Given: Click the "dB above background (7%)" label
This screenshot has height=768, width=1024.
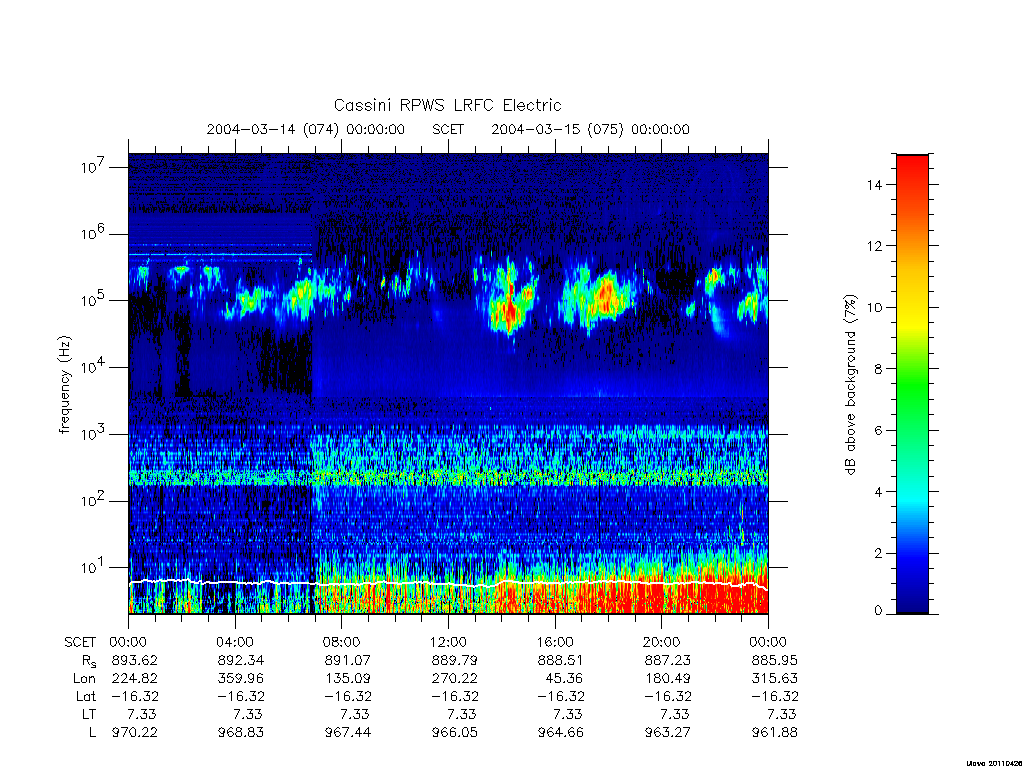Looking at the screenshot, I should pyautogui.click(x=850, y=384).
